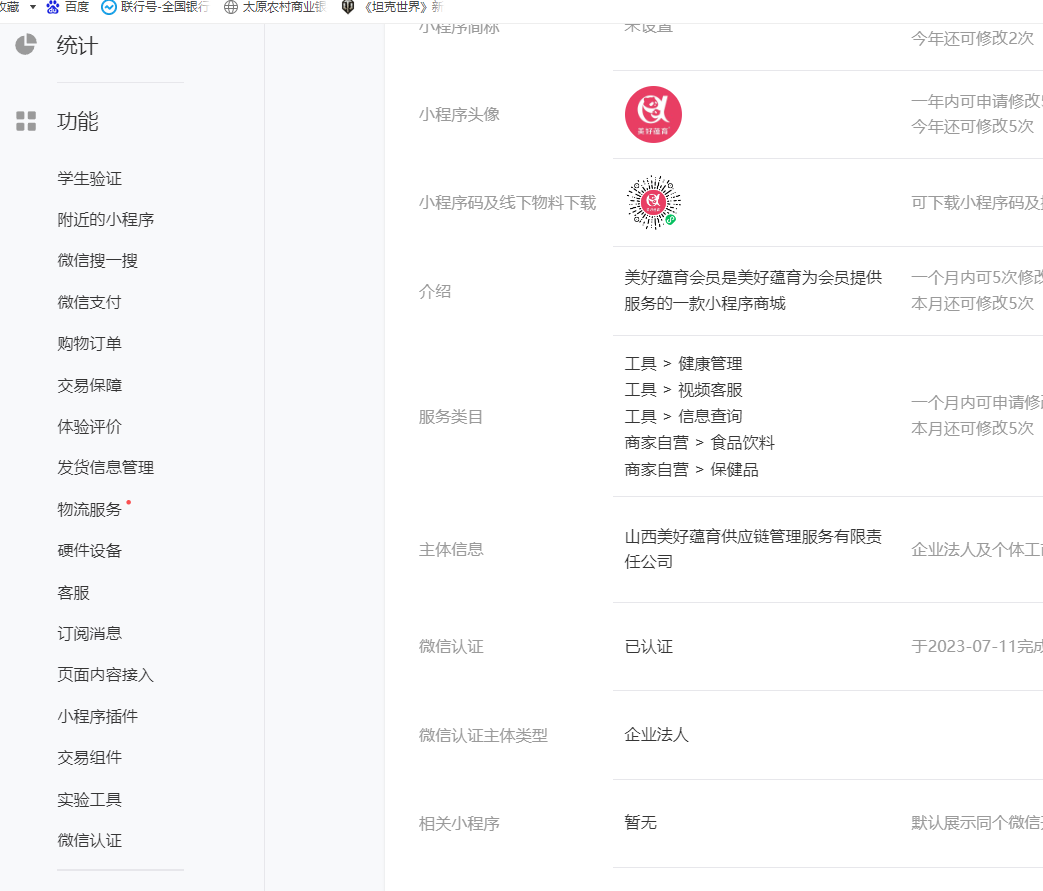1043x891 pixels.
Task: Click the 已认证 status text
Action: tap(649, 646)
